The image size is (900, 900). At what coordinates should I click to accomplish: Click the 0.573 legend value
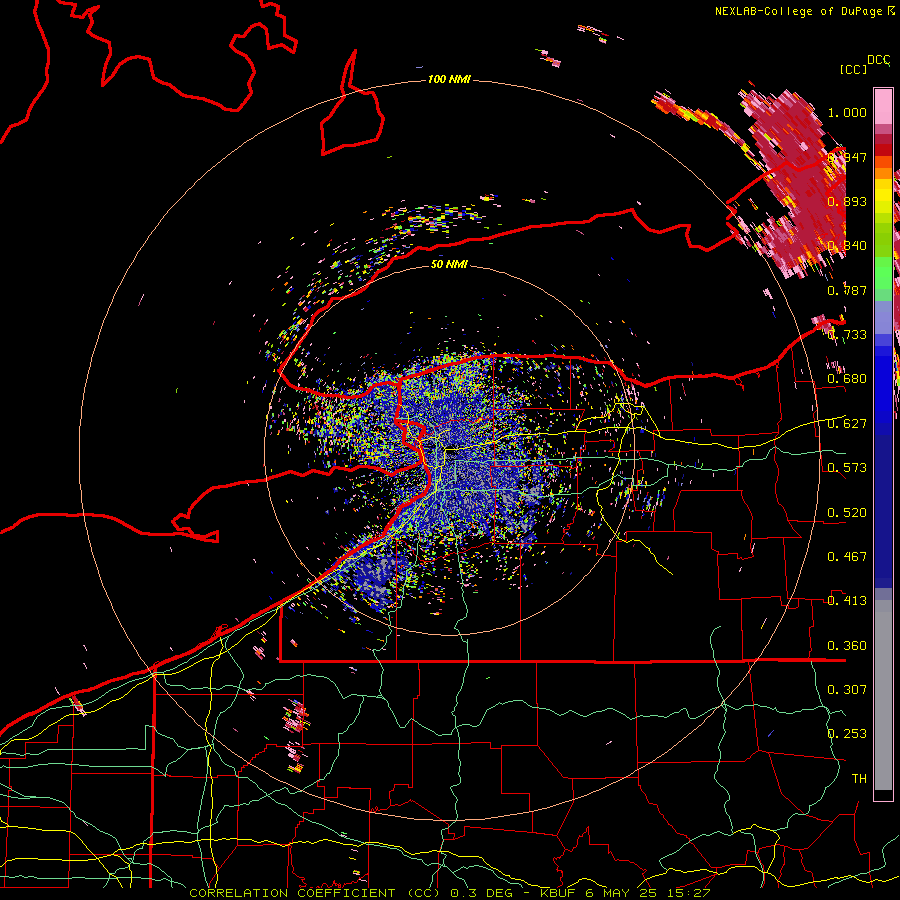(847, 468)
